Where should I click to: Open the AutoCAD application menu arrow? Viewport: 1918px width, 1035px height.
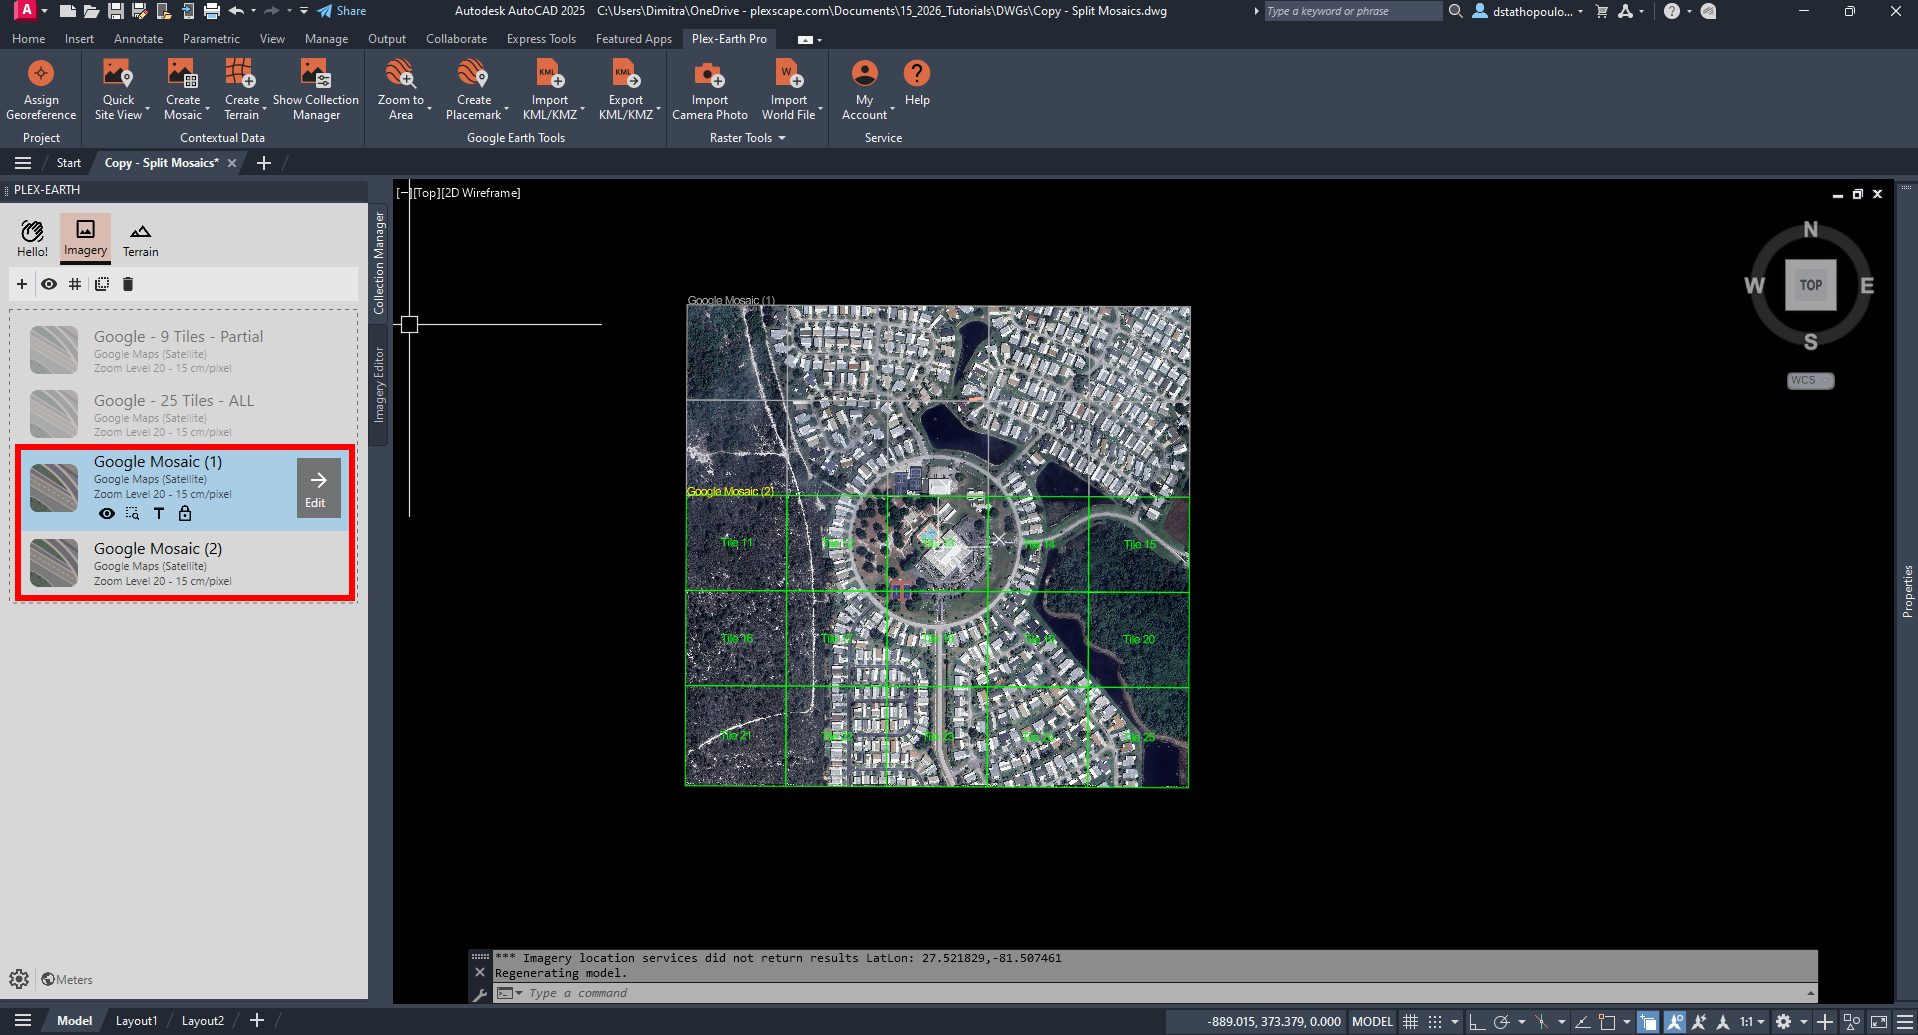pyautogui.click(x=44, y=11)
